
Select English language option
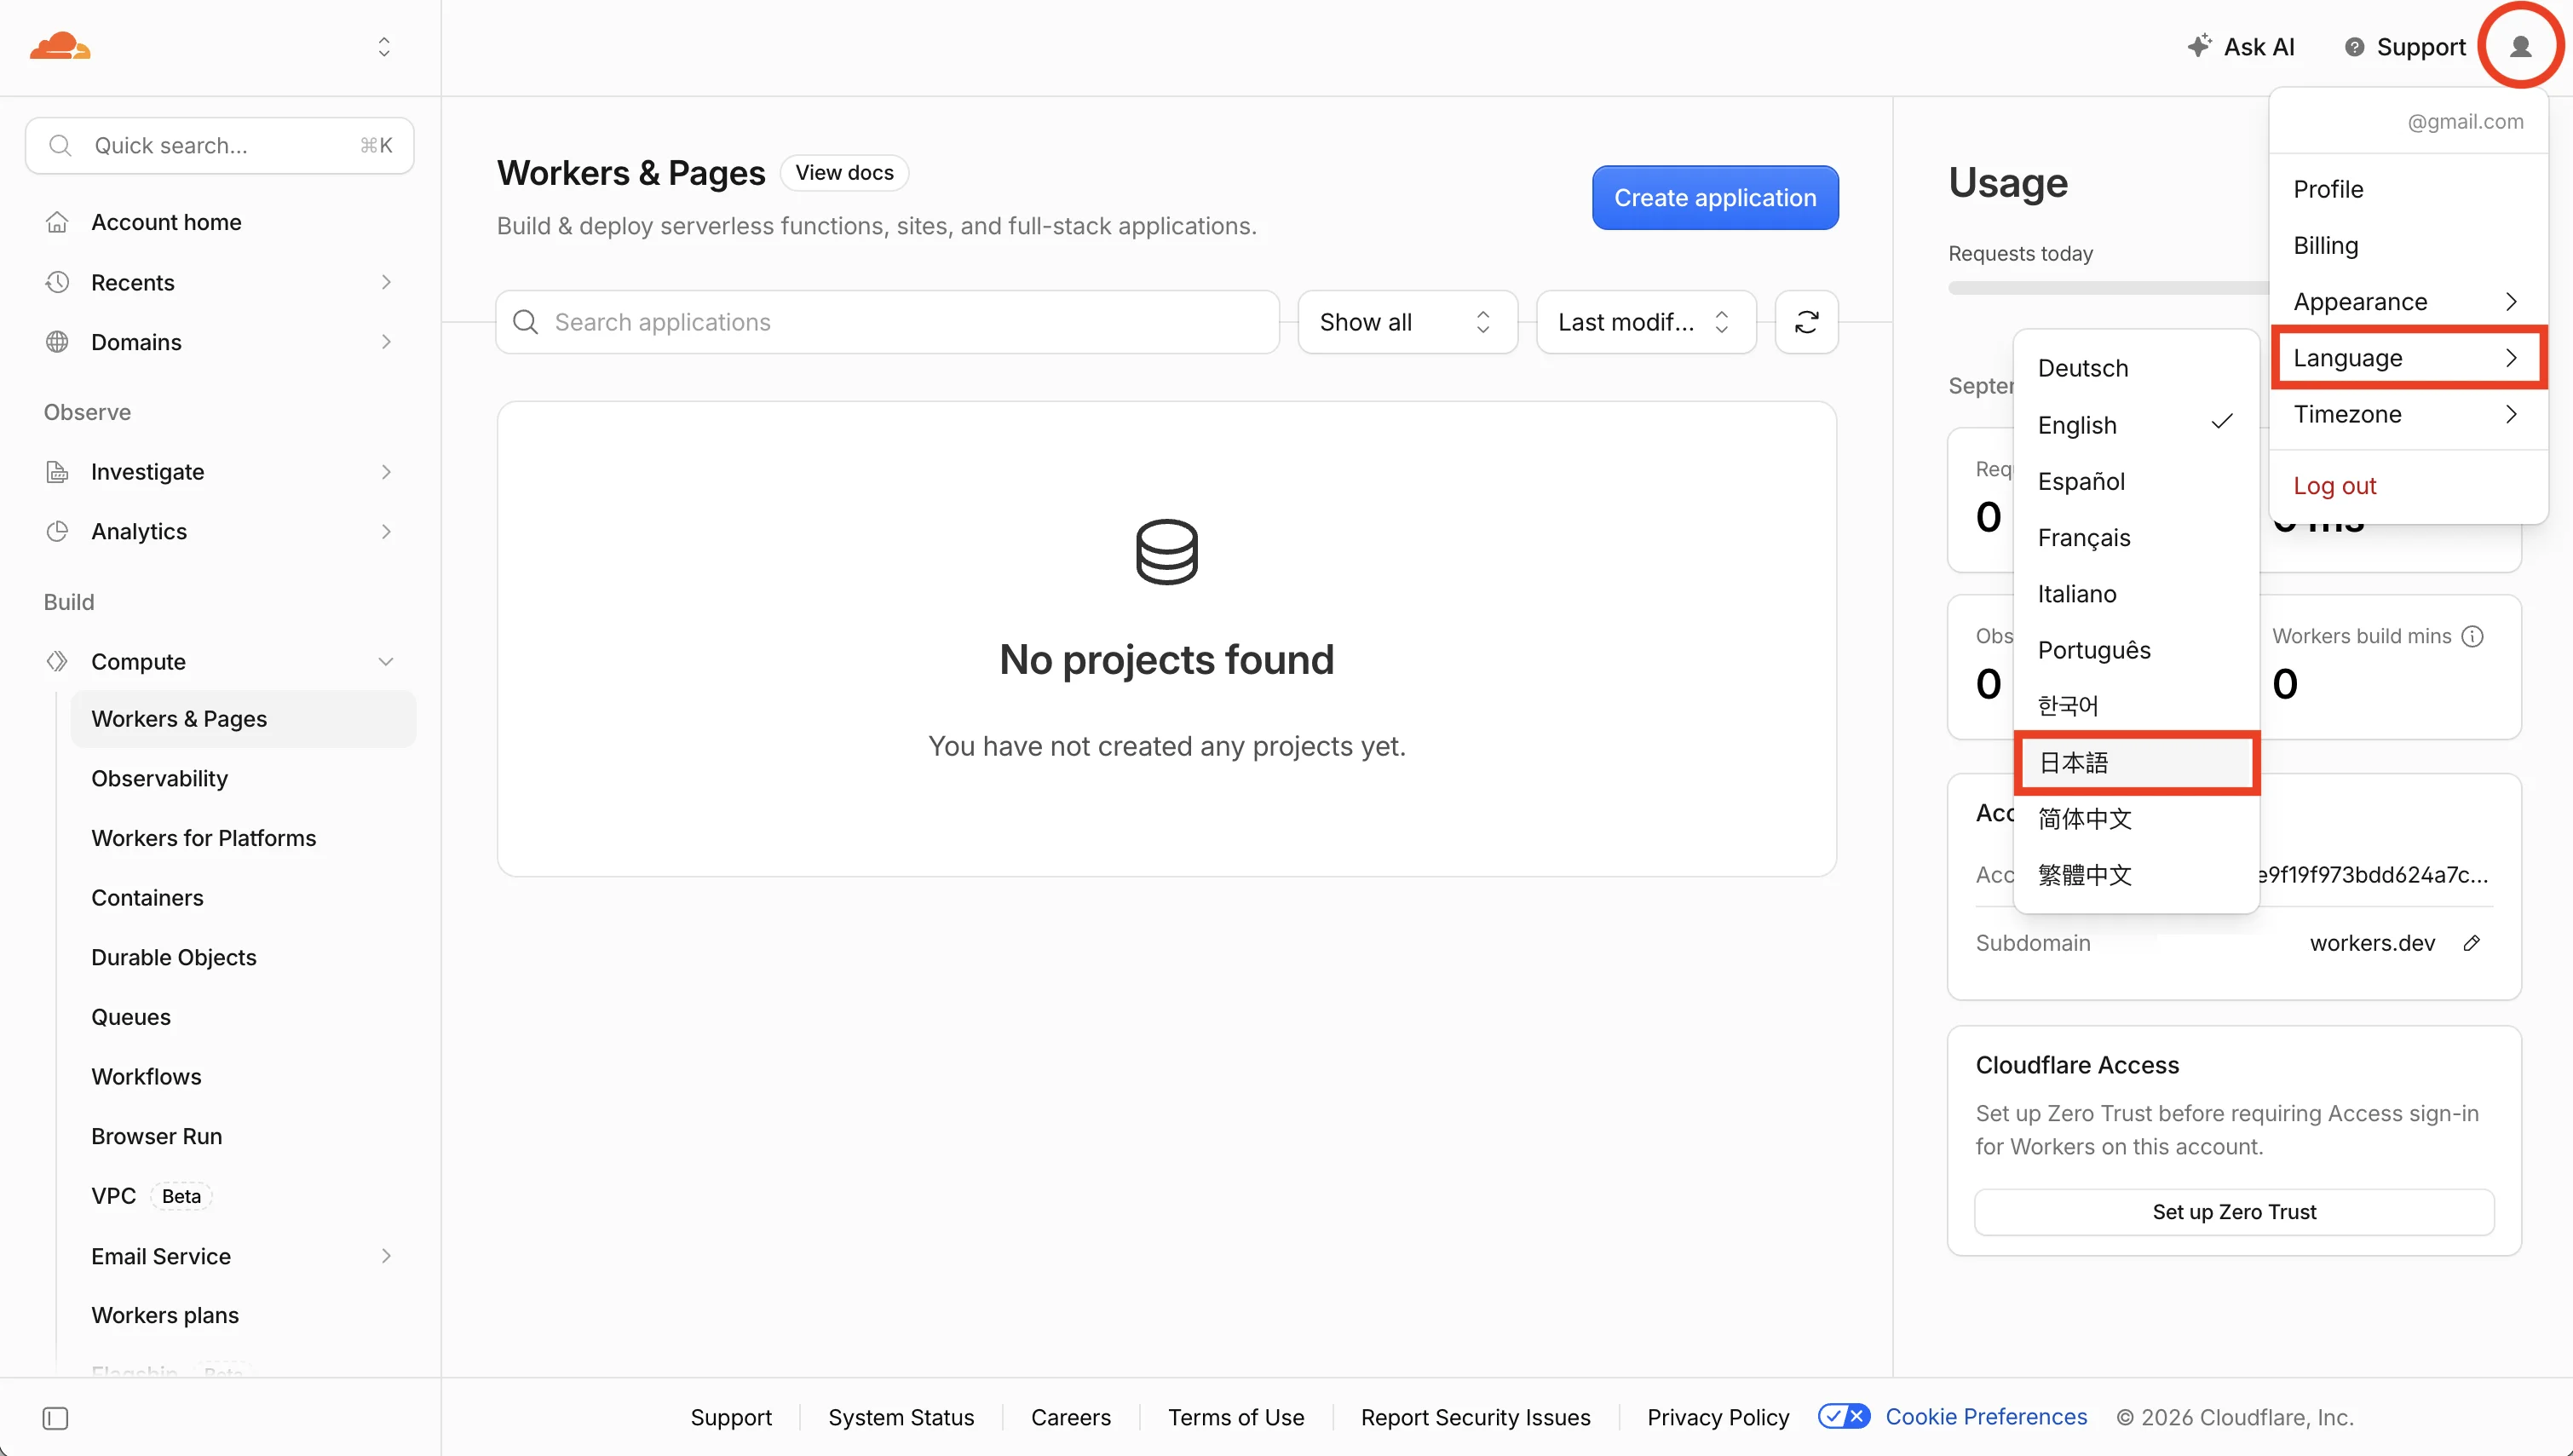pyautogui.click(x=2136, y=425)
